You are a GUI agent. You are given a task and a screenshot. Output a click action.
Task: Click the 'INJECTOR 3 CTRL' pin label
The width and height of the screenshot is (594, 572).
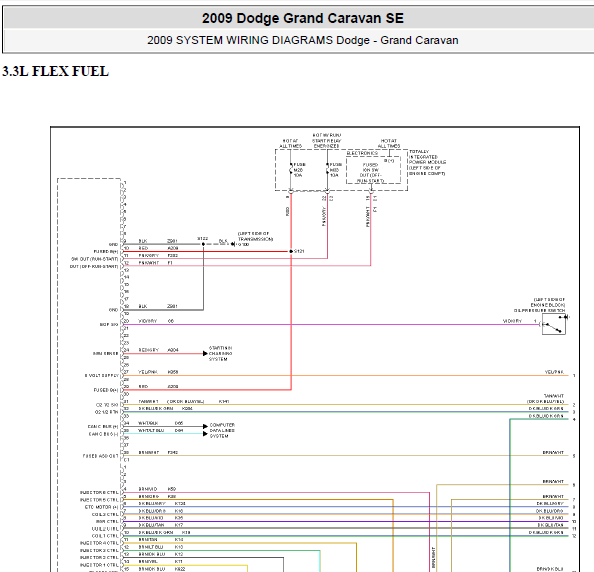tap(99, 550)
